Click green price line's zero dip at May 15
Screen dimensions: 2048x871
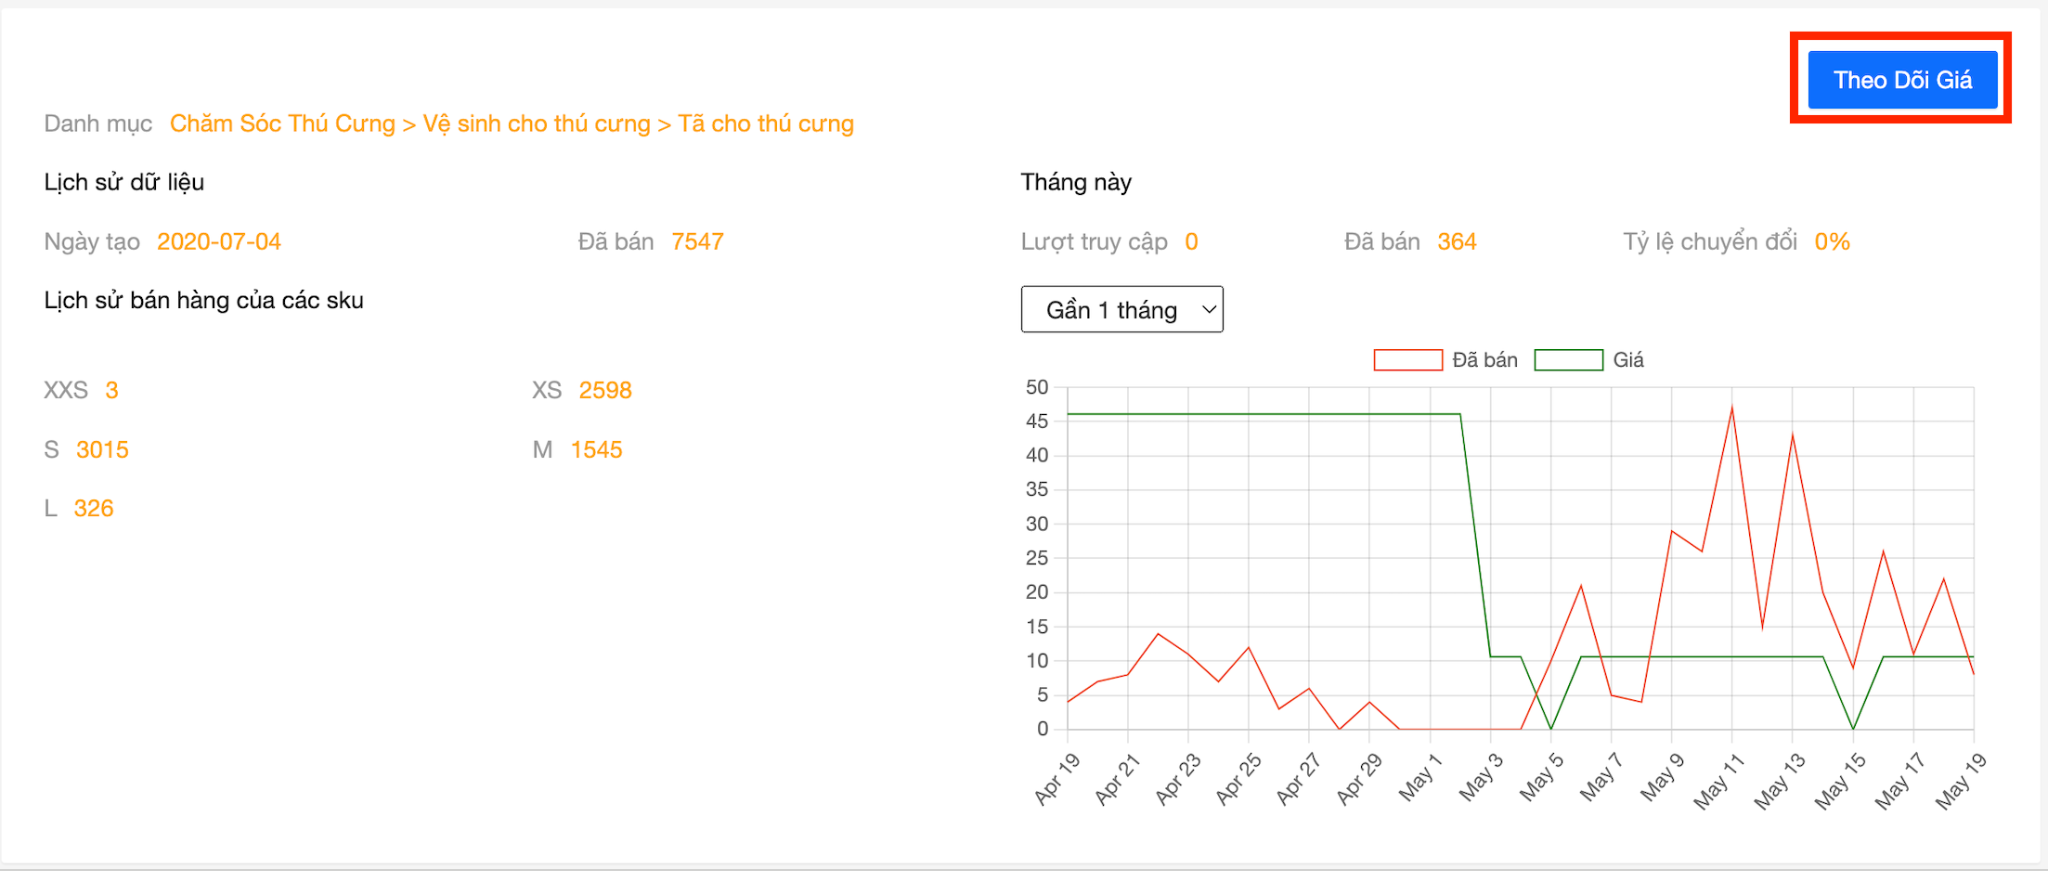coord(1853,728)
